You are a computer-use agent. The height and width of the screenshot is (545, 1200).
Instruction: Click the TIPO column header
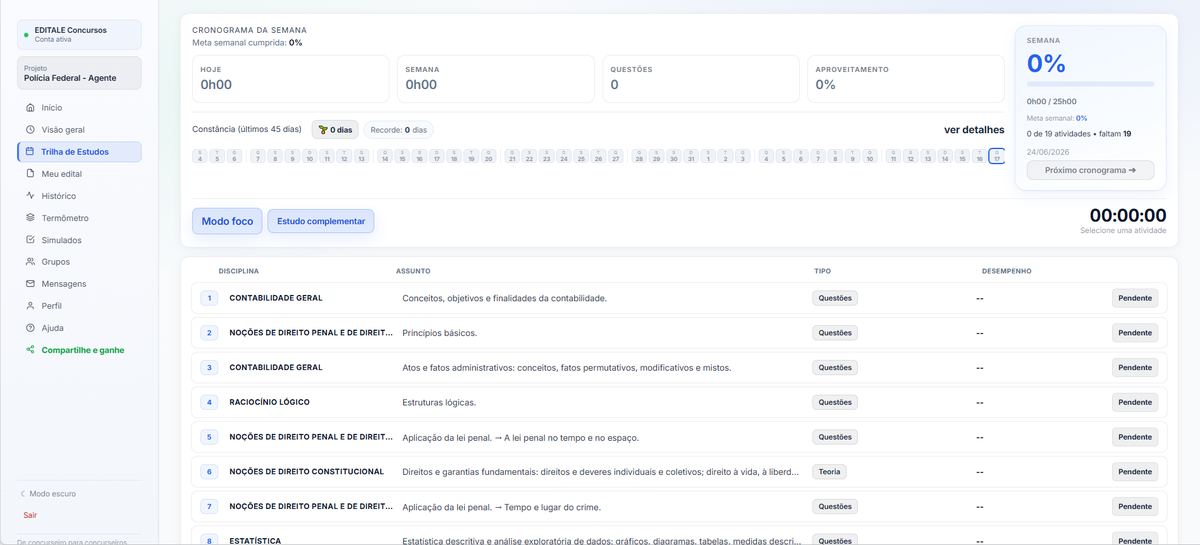[x=822, y=271]
